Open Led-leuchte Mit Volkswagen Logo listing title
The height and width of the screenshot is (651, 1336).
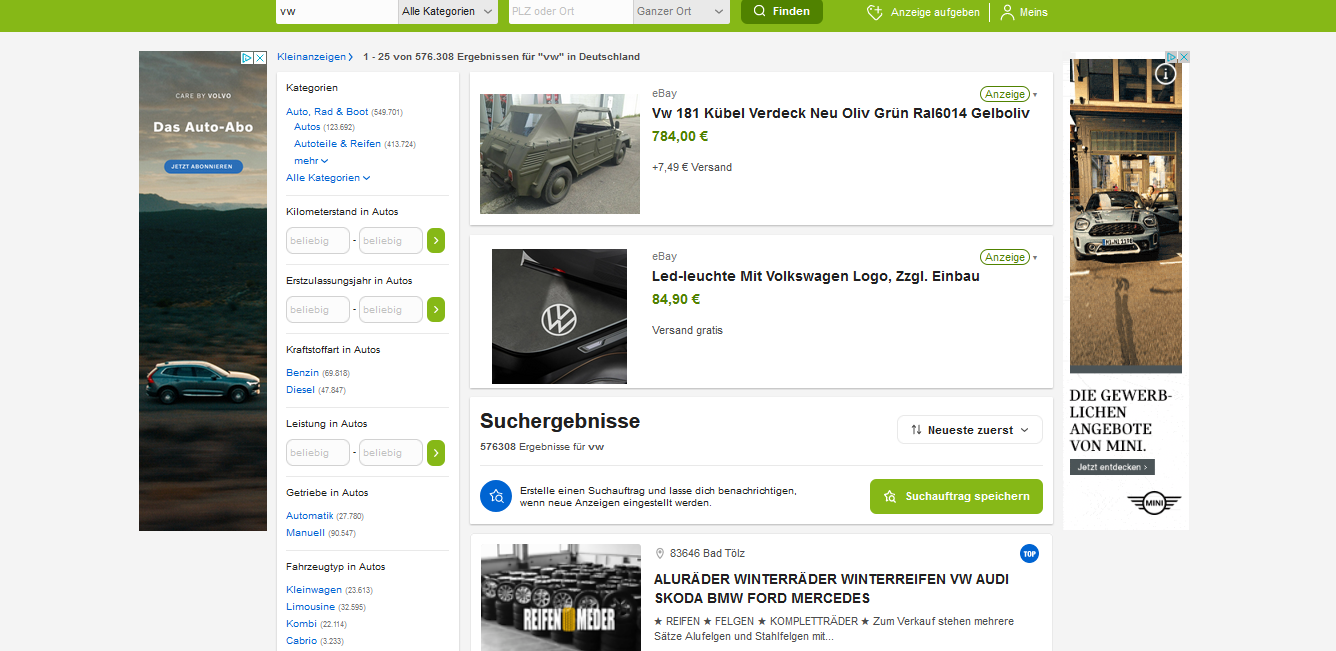pos(815,276)
